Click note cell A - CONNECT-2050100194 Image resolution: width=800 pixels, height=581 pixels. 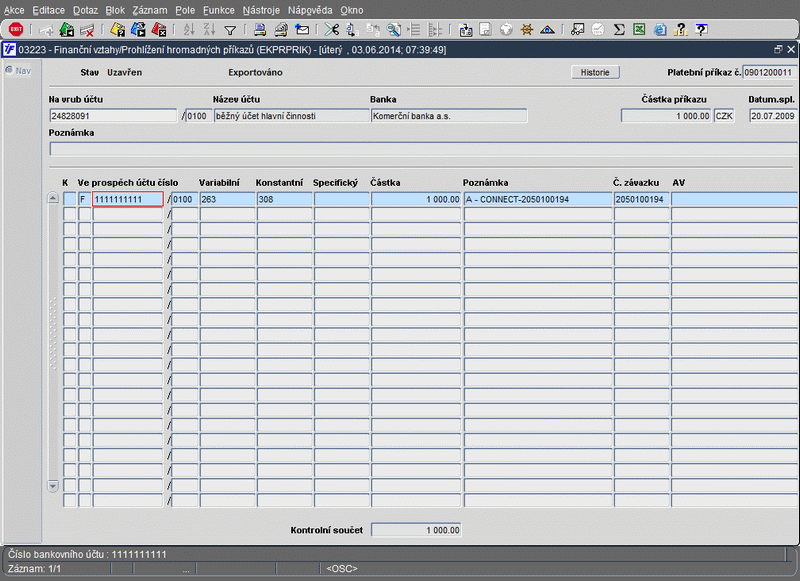click(538, 199)
